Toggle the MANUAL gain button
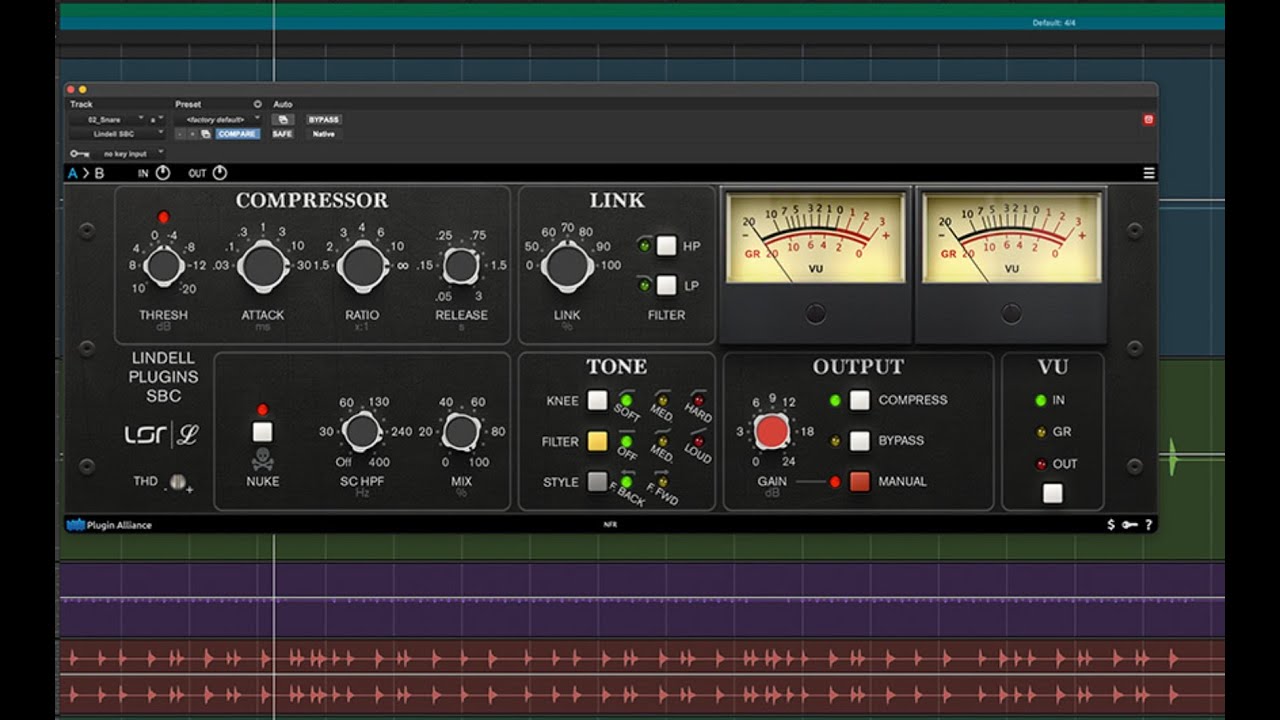This screenshot has width=1280, height=720. coord(859,482)
